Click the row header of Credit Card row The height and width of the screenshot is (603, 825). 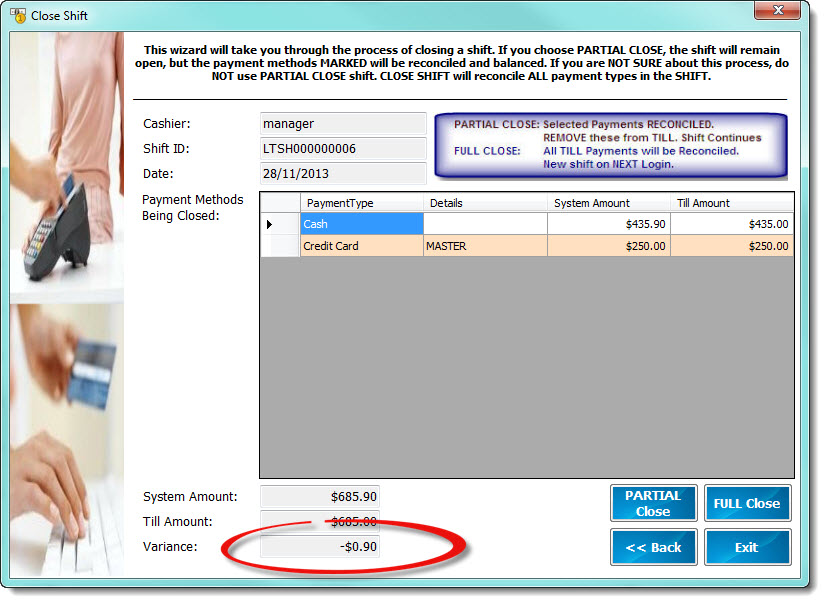280,246
